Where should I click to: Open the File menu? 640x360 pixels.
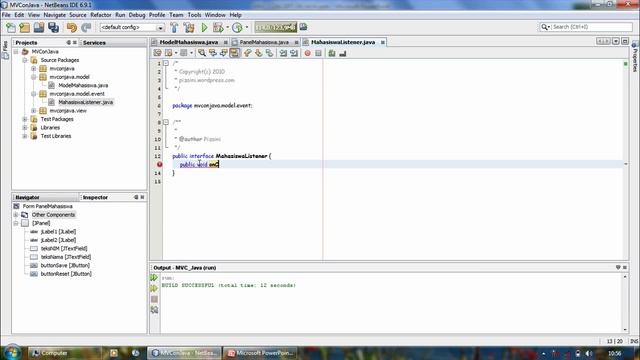click(6, 15)
